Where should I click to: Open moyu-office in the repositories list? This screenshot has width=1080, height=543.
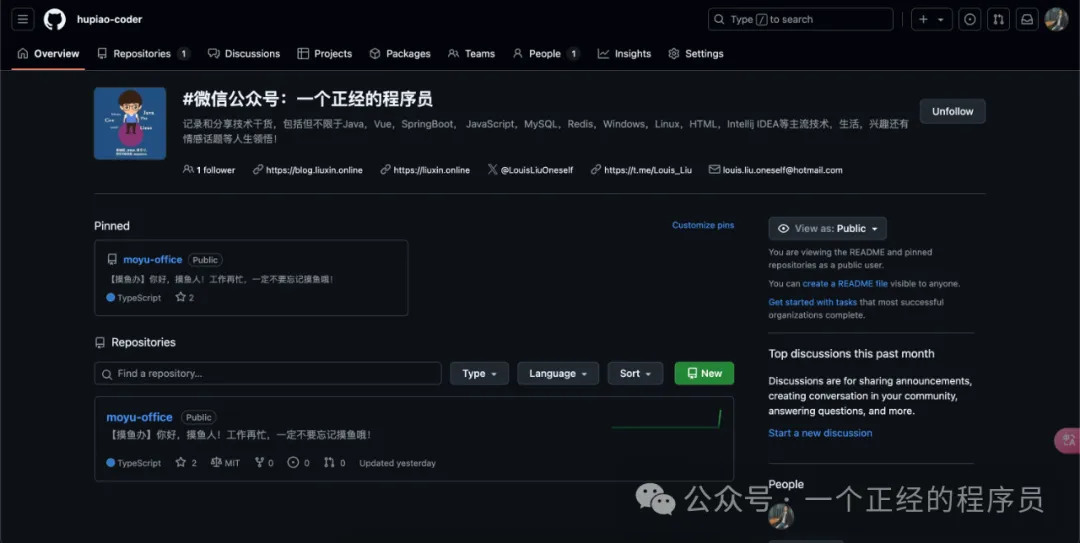139,417
